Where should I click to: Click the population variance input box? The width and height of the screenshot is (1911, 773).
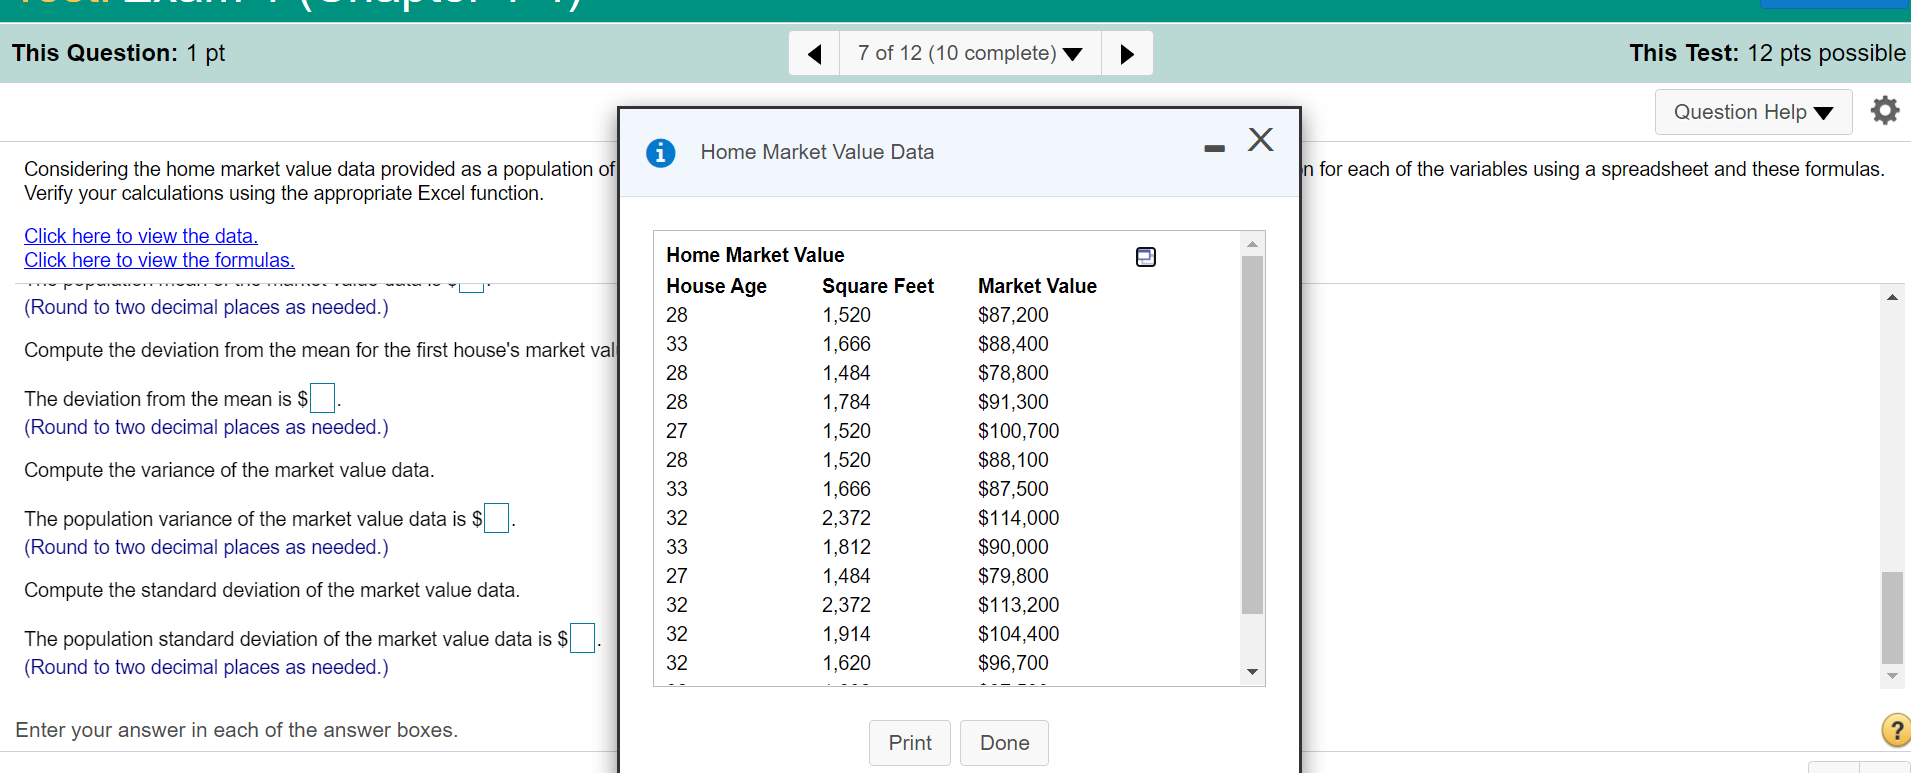tap(496, 518)
